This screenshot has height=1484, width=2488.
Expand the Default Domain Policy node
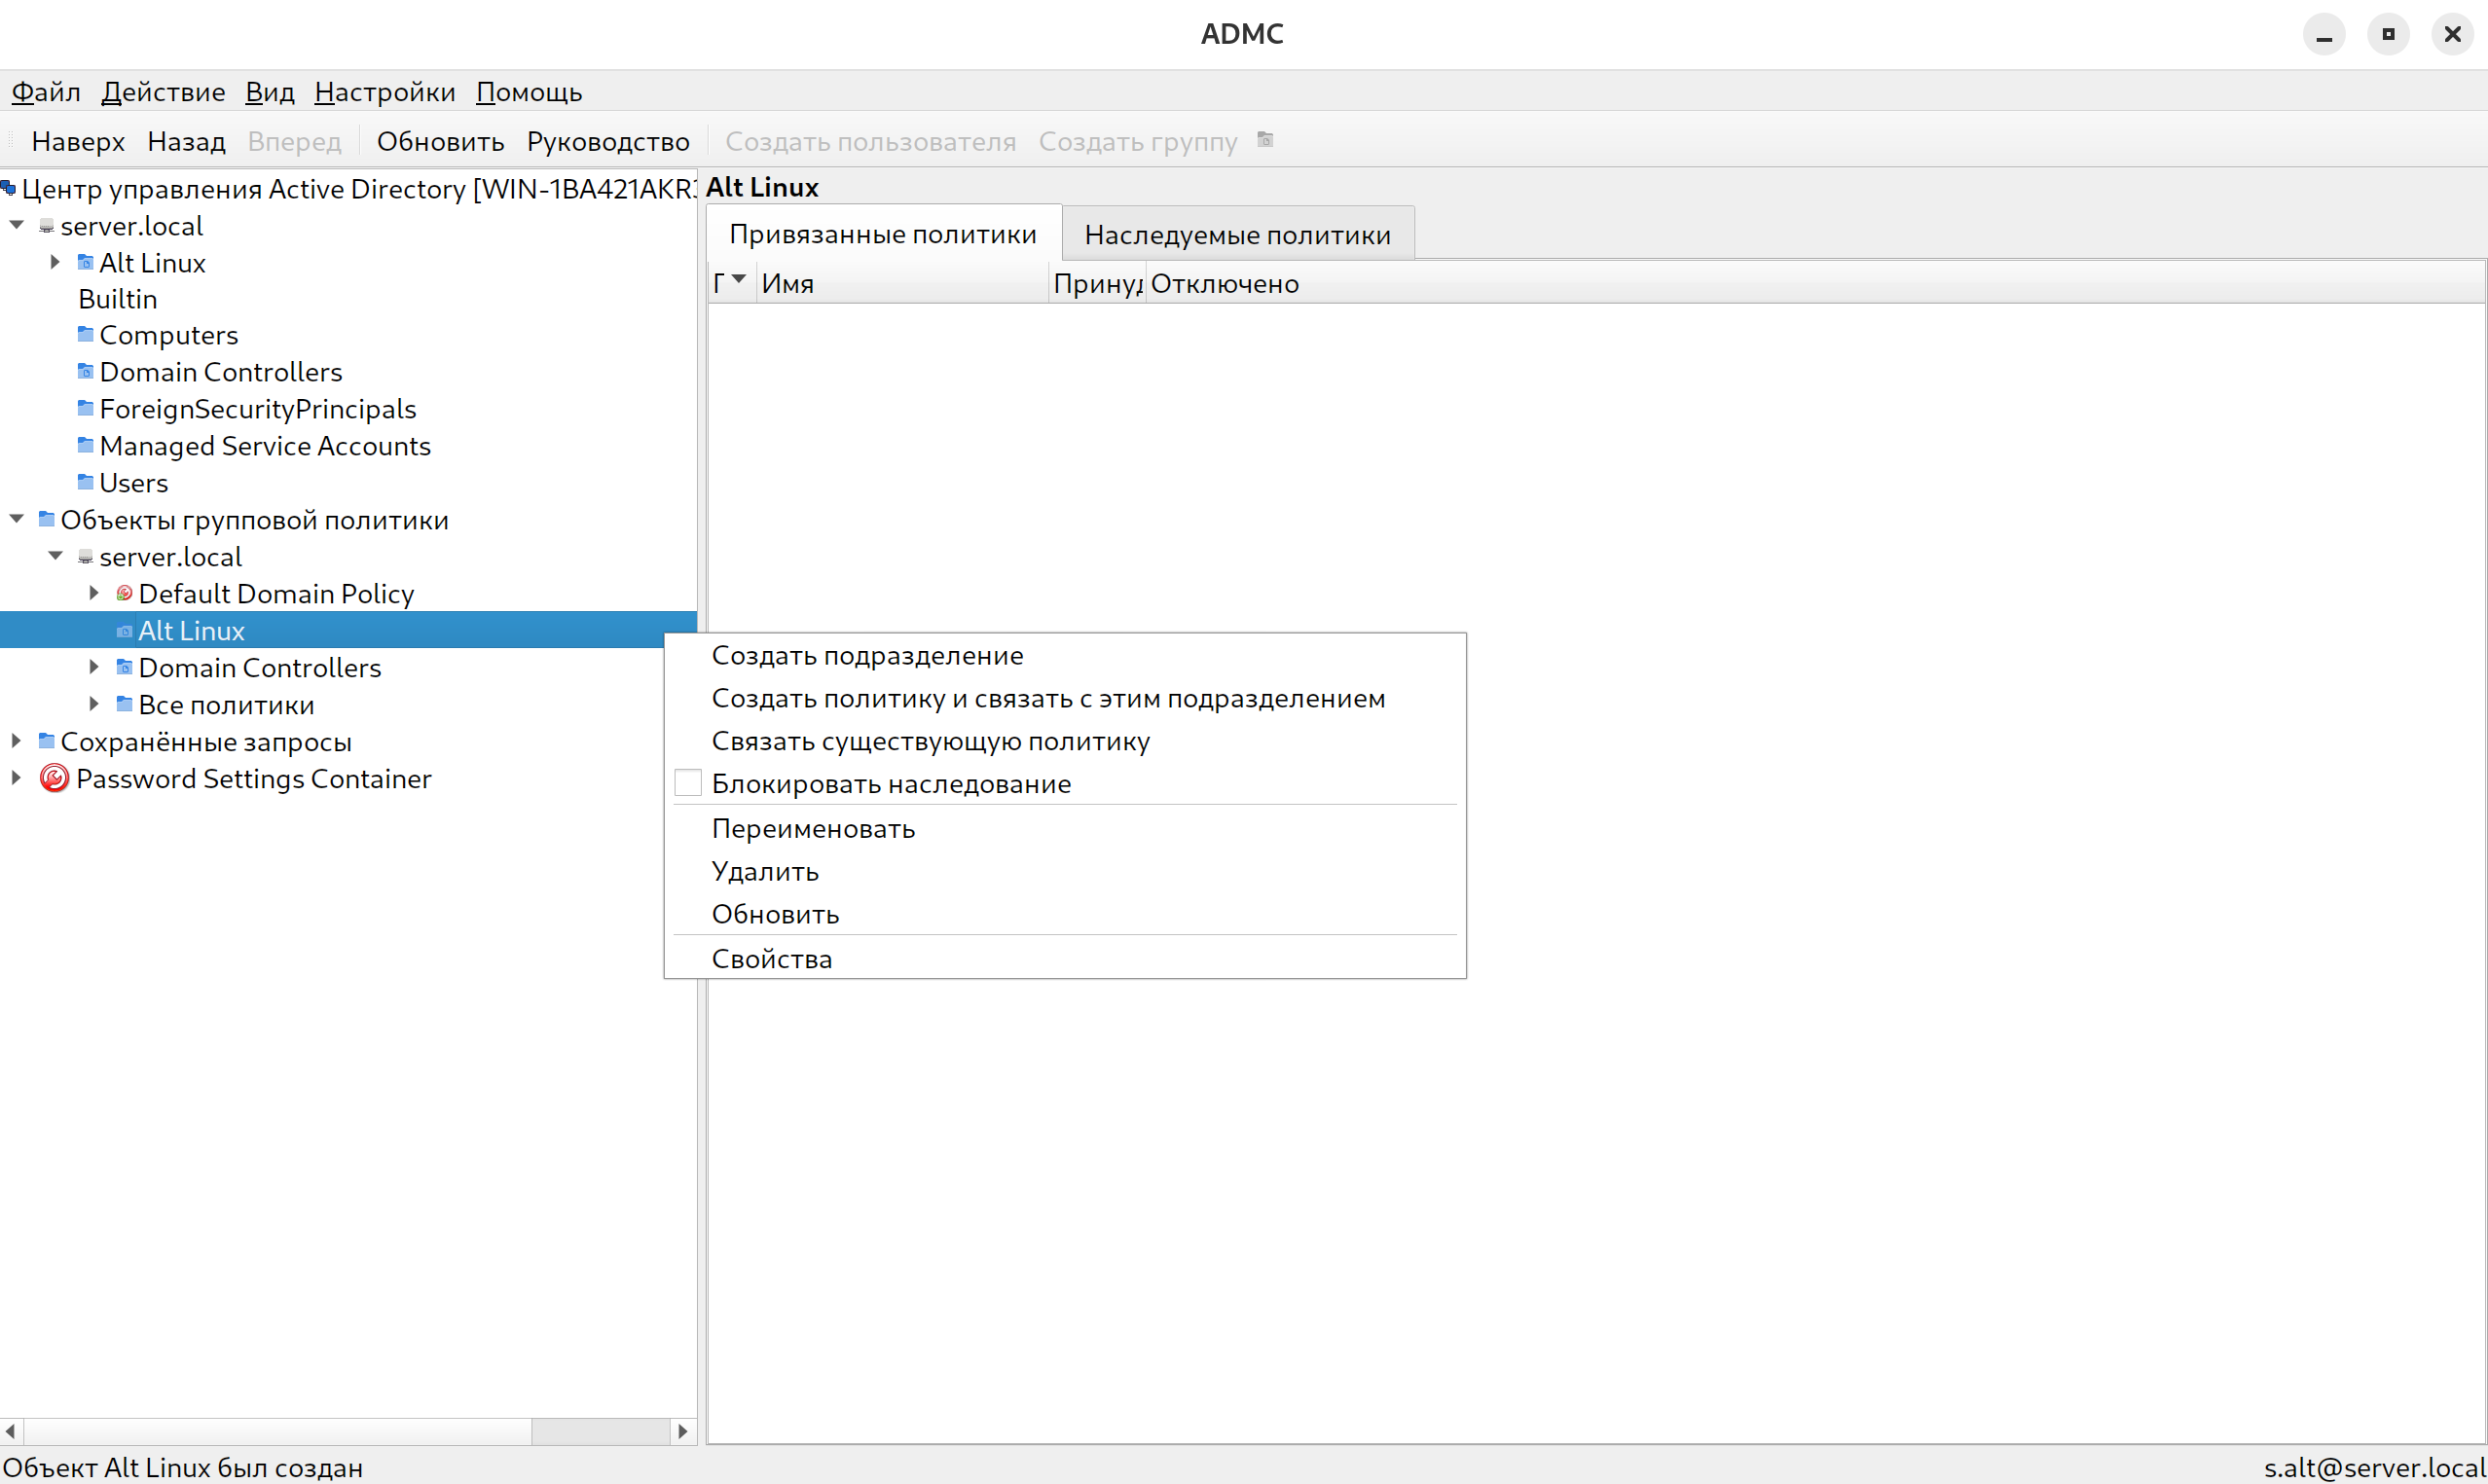tap(94, 593)
